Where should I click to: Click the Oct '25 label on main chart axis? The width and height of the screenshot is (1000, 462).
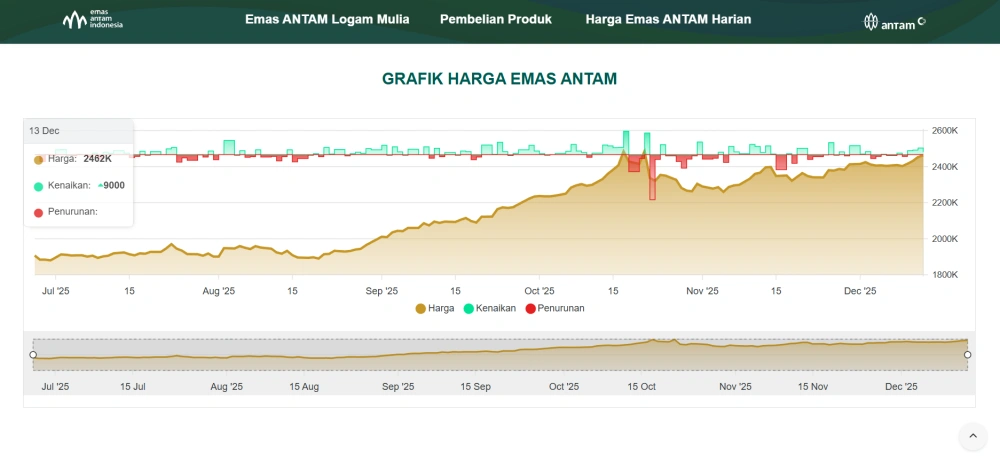pyautogui.click(x=540, y=291)
